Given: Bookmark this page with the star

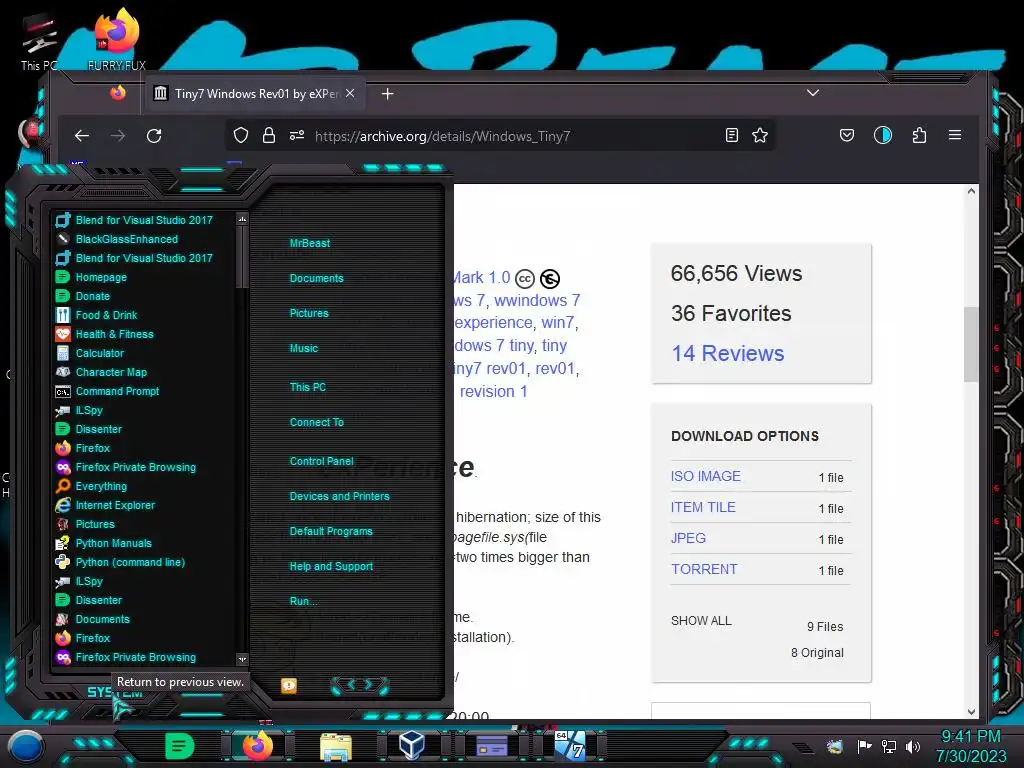Looking at the screenshot, I should click(x=760, y=135).
